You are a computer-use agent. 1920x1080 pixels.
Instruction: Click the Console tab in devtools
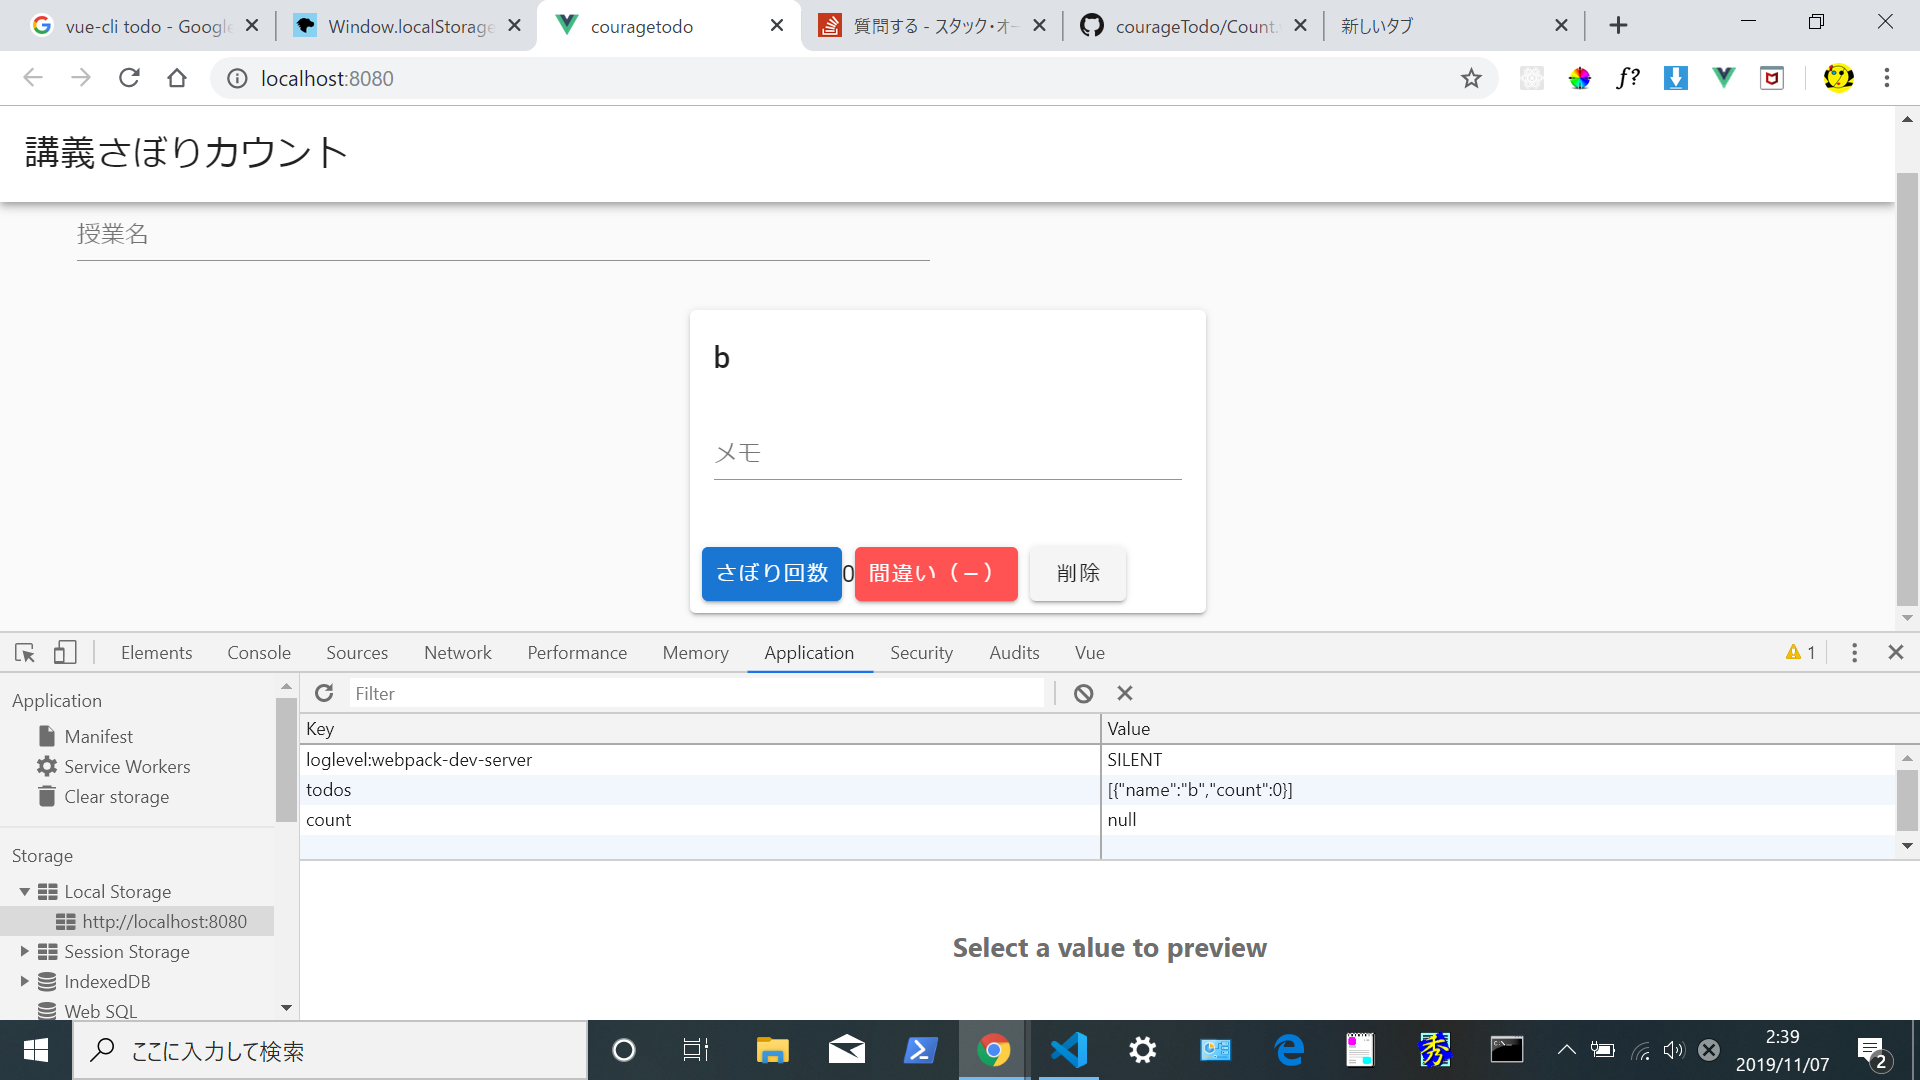tap(256, 653)
